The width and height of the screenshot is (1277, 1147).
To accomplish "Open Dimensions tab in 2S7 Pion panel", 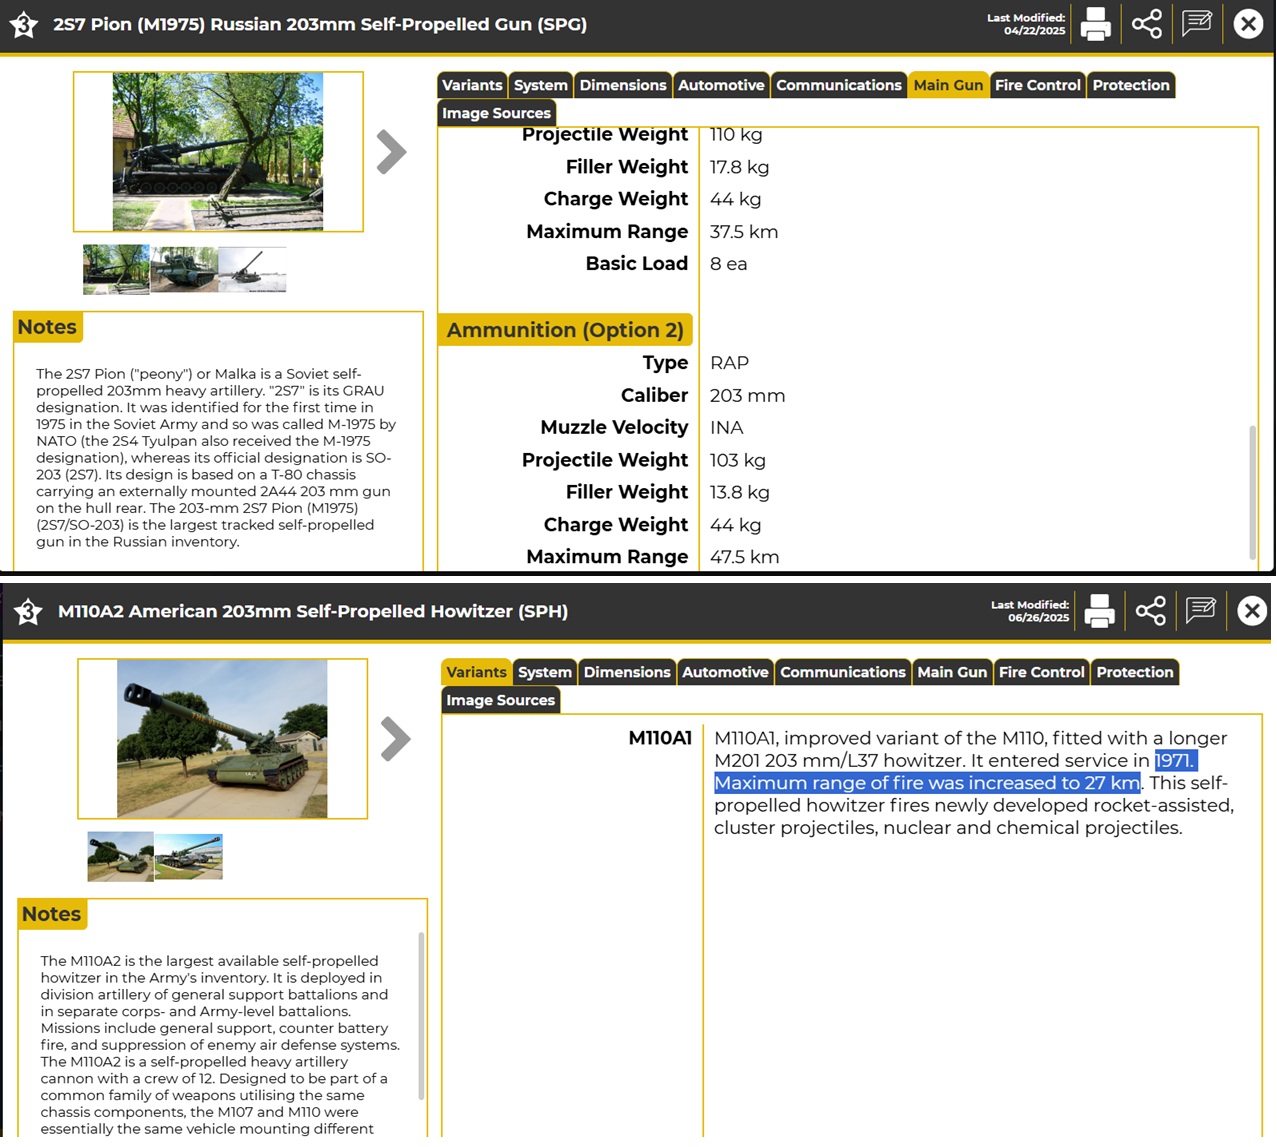I will pyautogui.click(x=623, y=85).
